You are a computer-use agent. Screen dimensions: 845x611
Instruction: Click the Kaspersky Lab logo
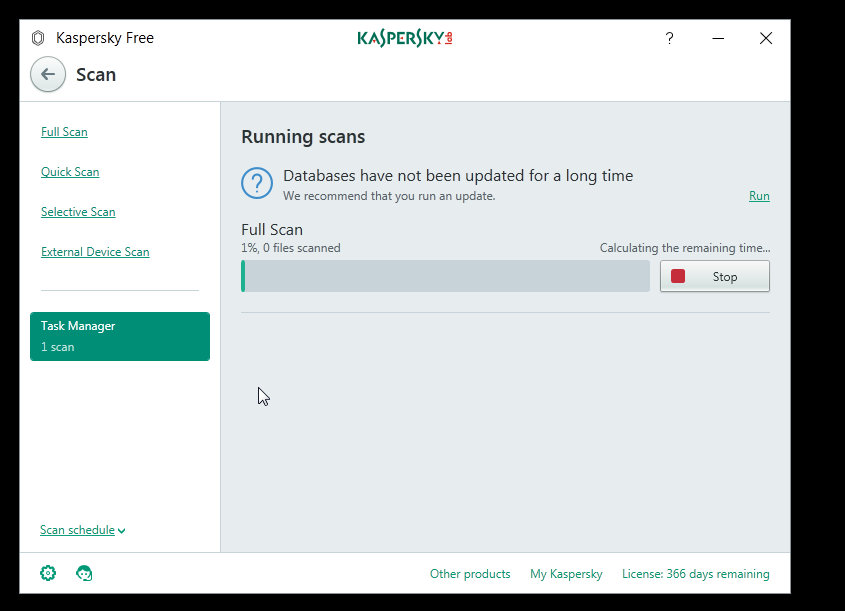click(x=405, y=38)
